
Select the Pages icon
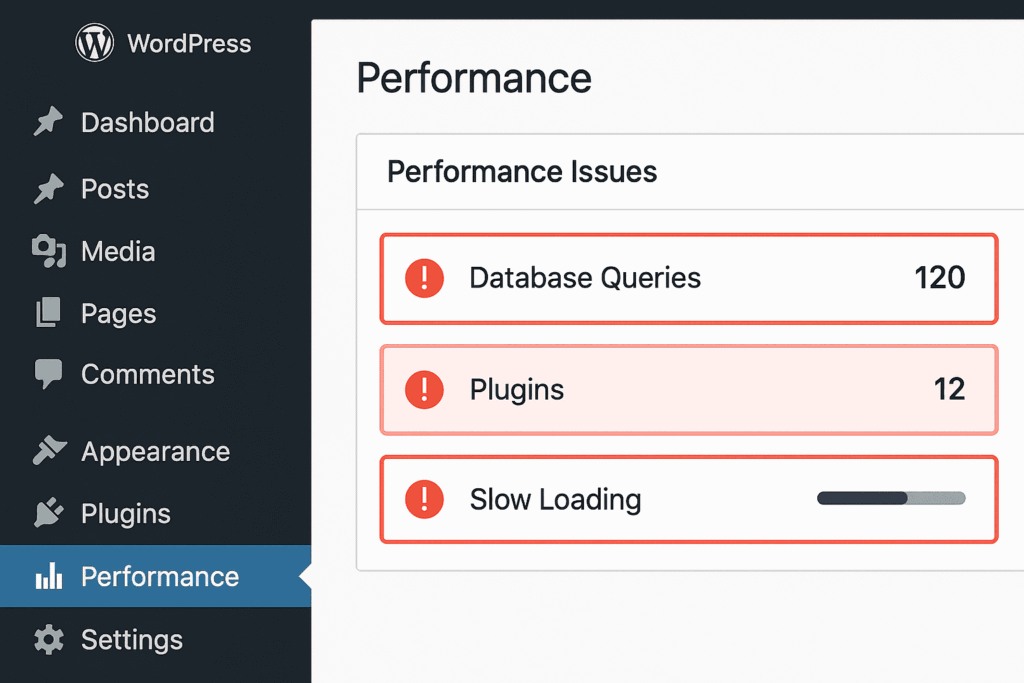(47, 313)
